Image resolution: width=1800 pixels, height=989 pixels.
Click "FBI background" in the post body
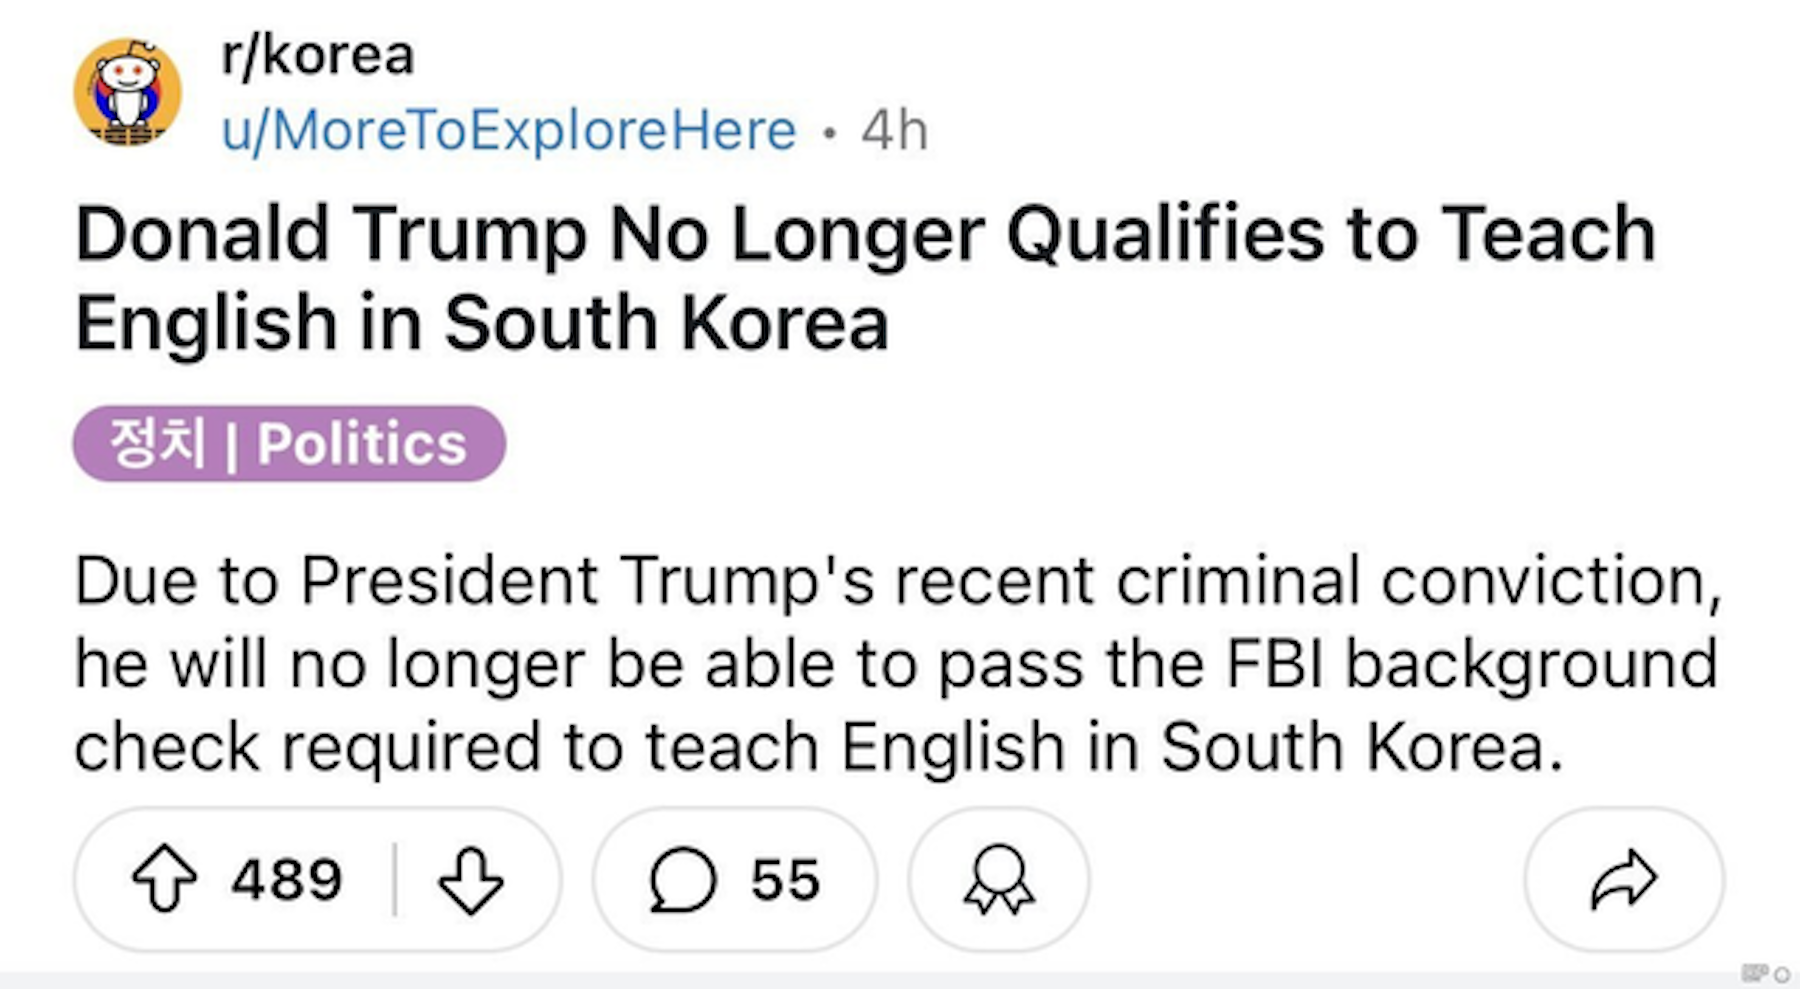point(1471,663)
